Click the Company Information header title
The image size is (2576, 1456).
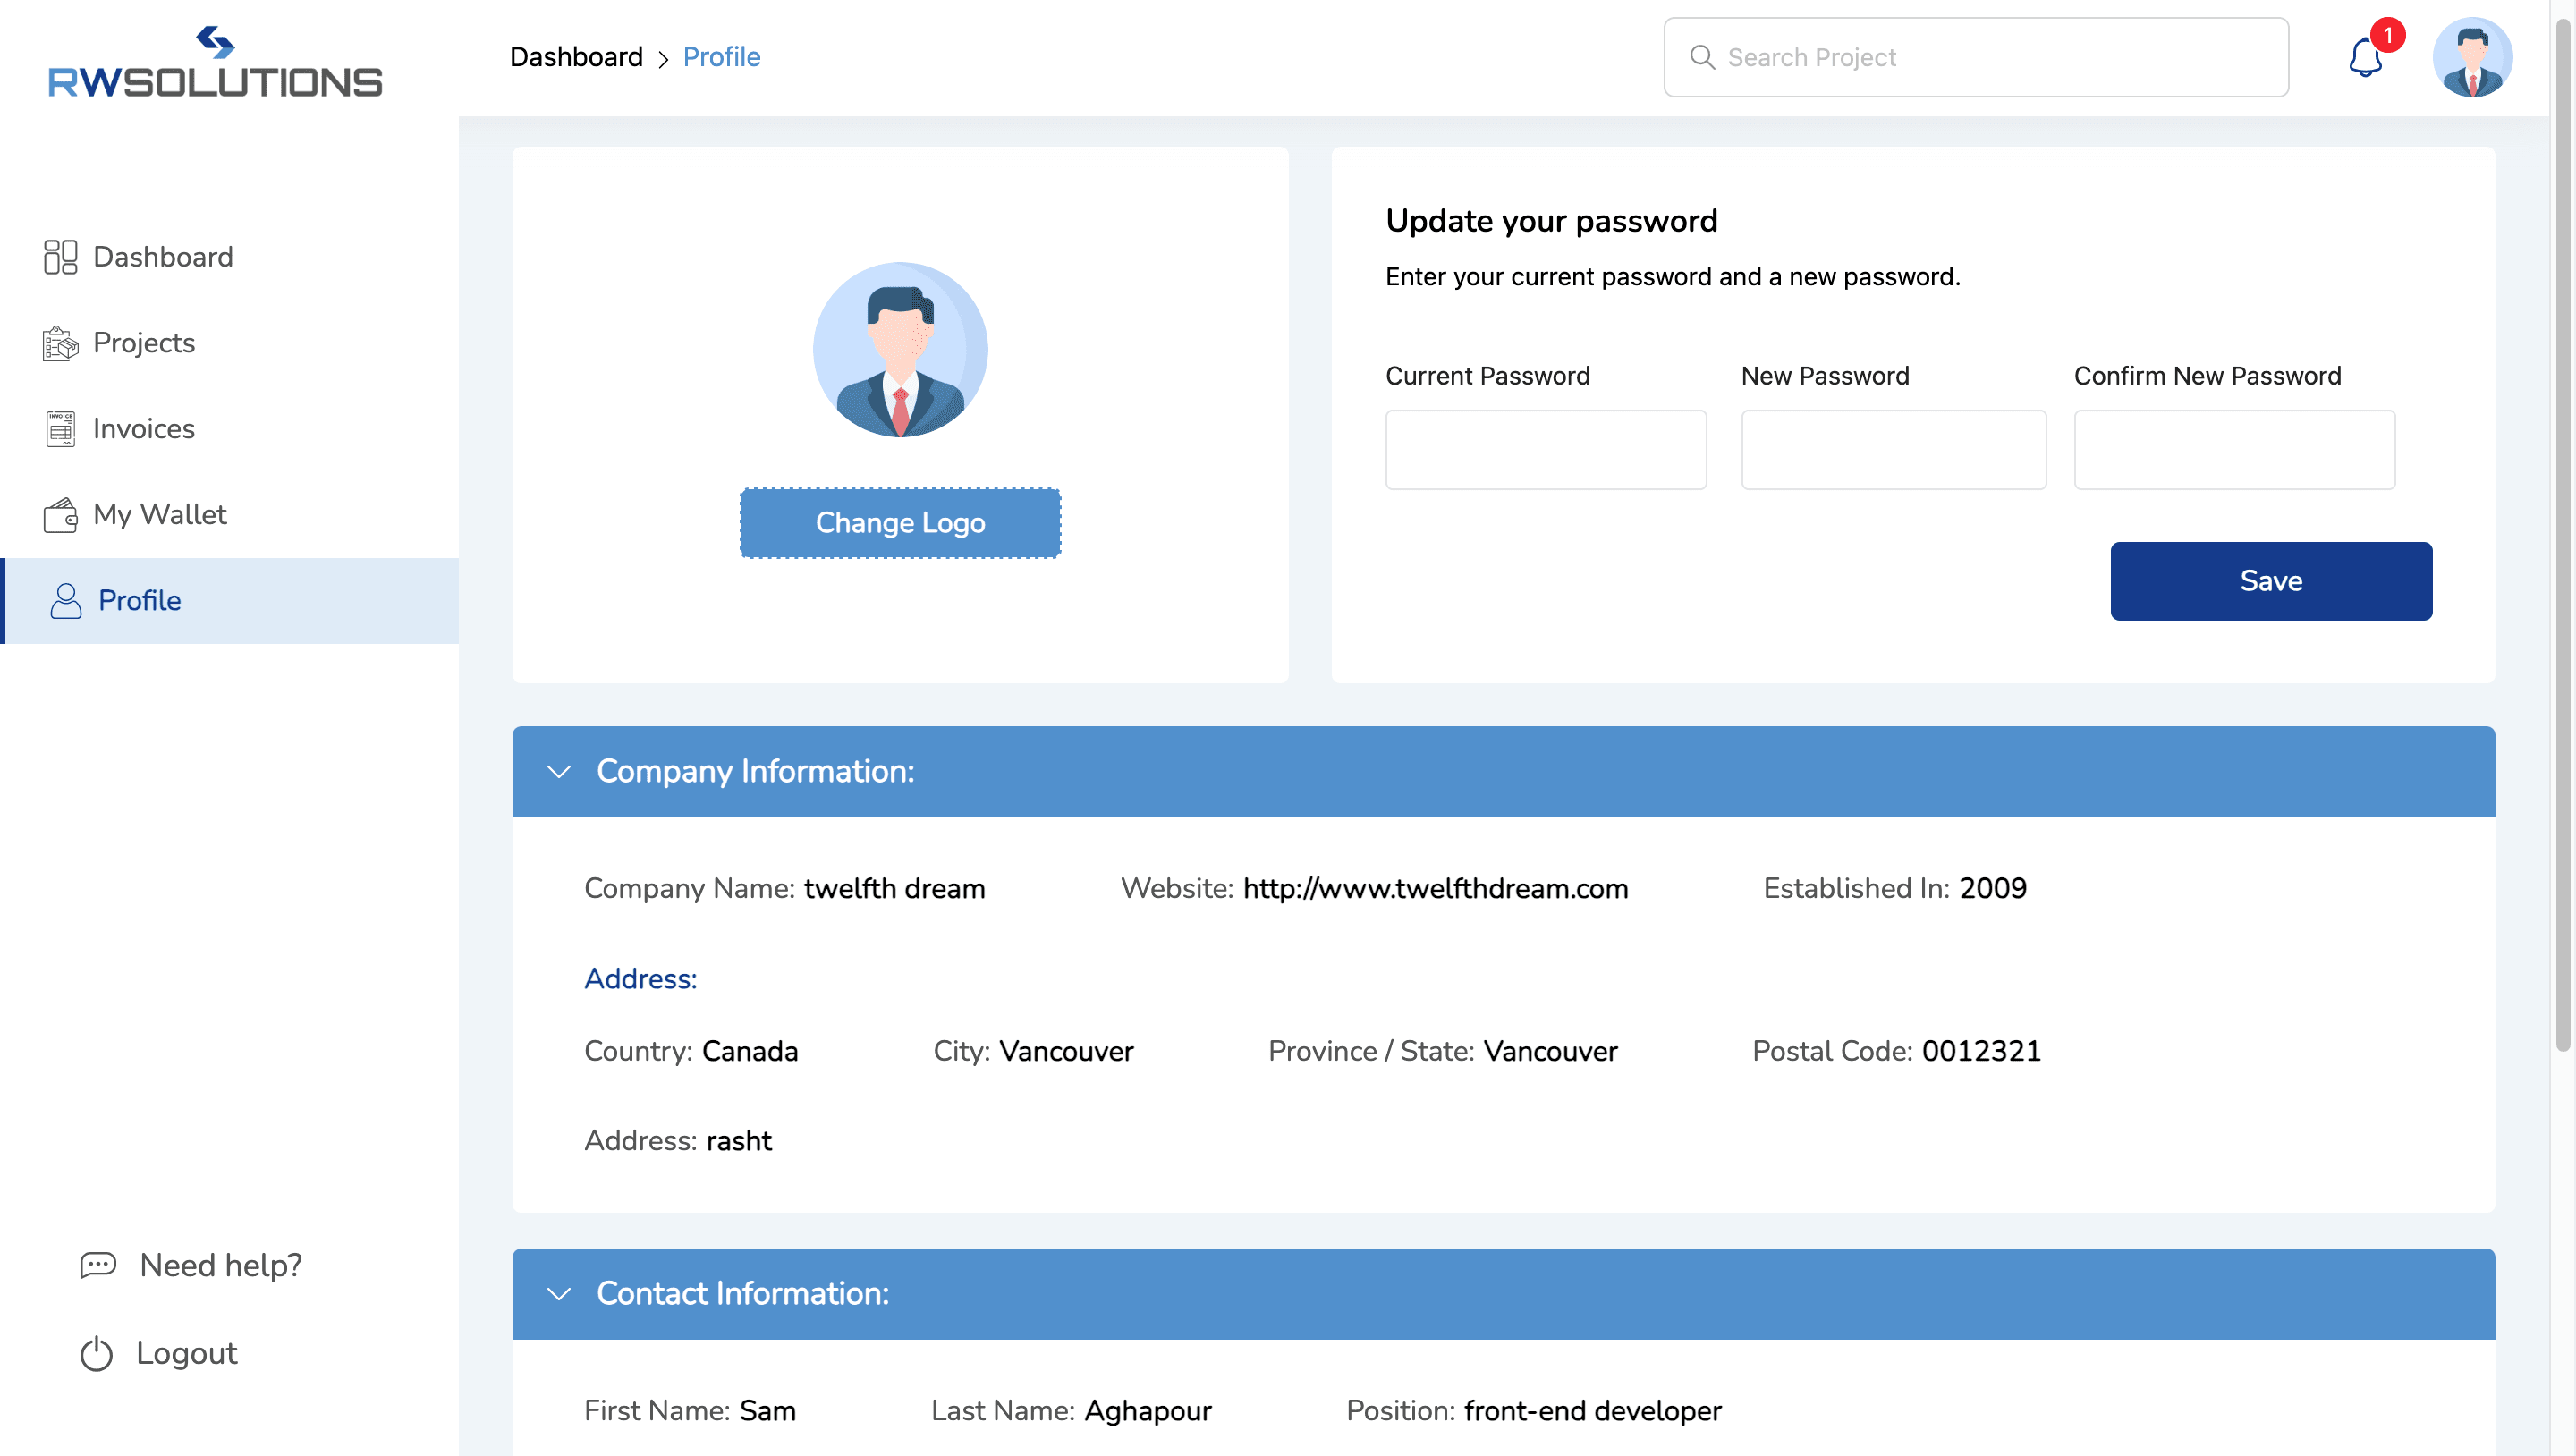tap(755, 772)
